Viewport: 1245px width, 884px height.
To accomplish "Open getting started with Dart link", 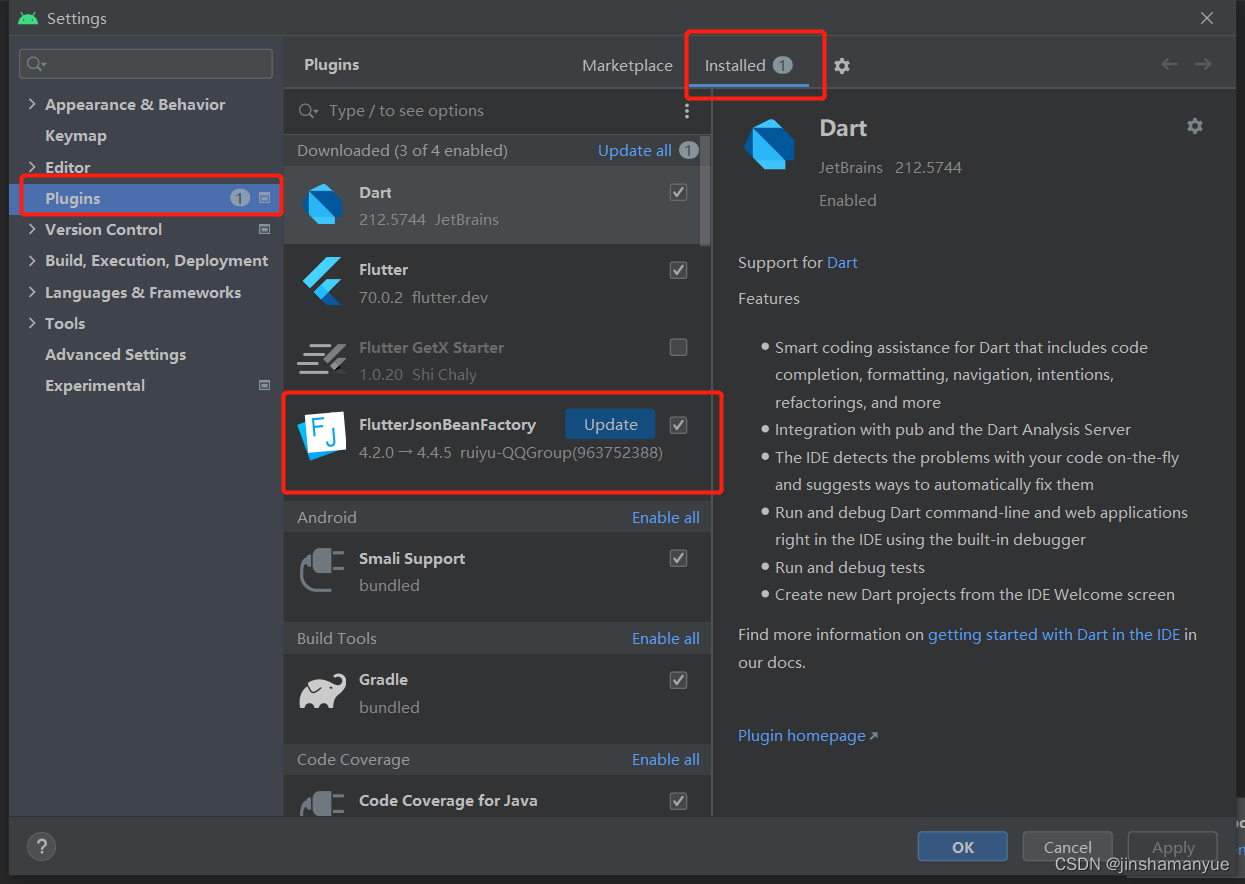I will click(x=1054, y=634).
